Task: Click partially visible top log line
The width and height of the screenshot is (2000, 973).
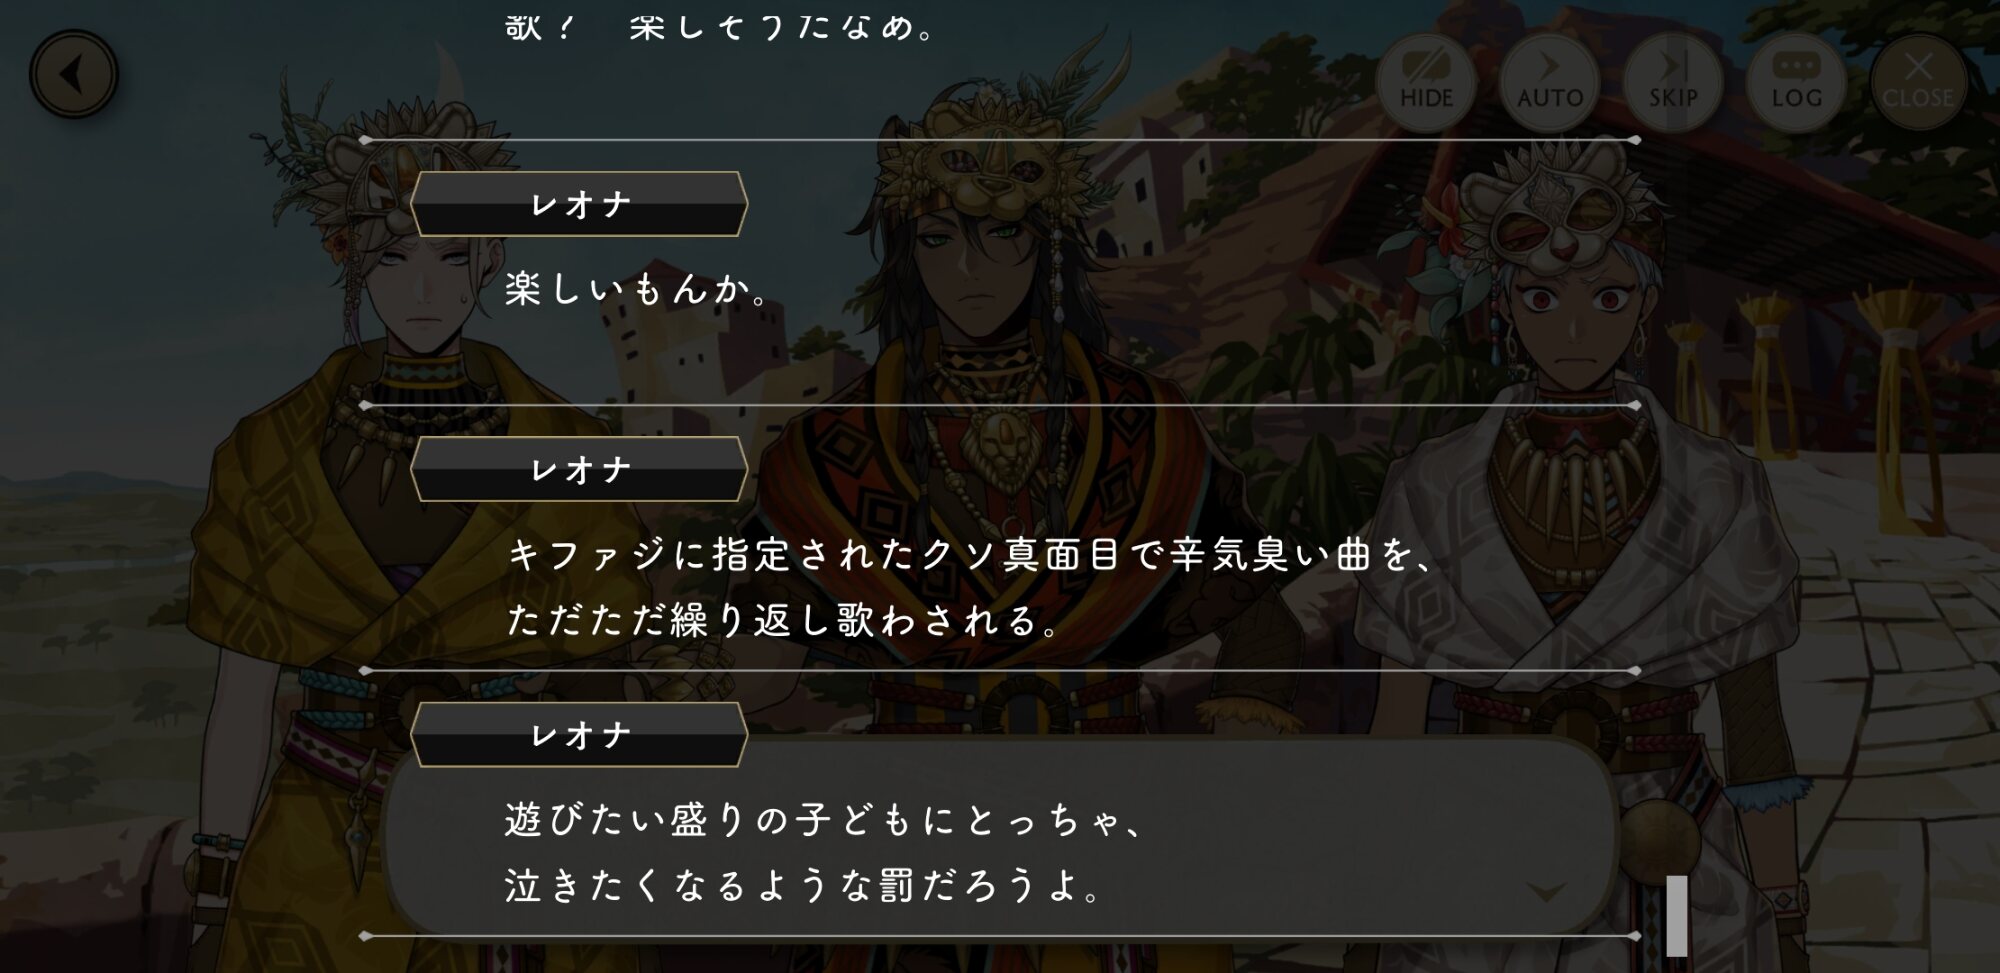Action: tap(722, 26)
